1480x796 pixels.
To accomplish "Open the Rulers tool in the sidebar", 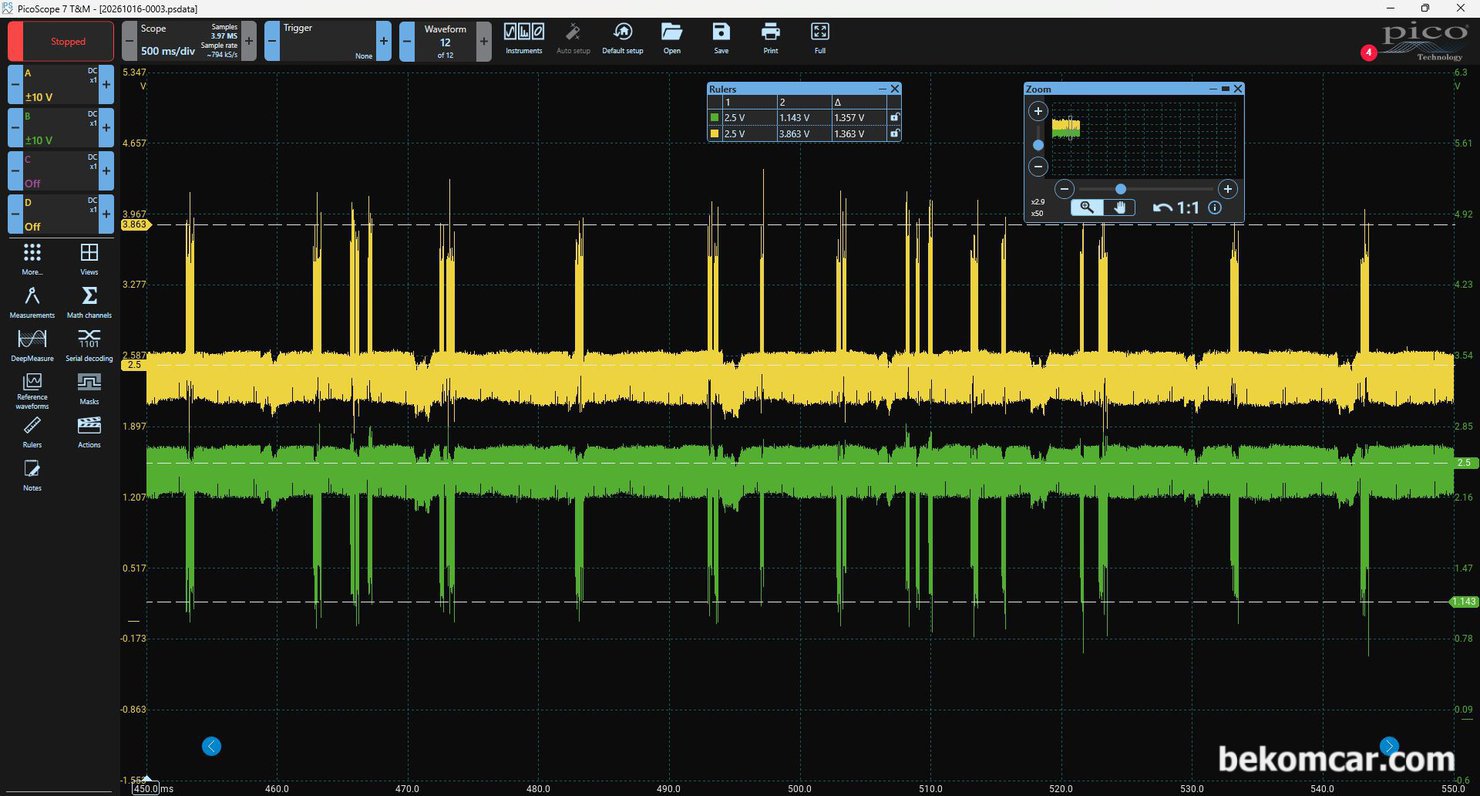I will pos(32,432).
